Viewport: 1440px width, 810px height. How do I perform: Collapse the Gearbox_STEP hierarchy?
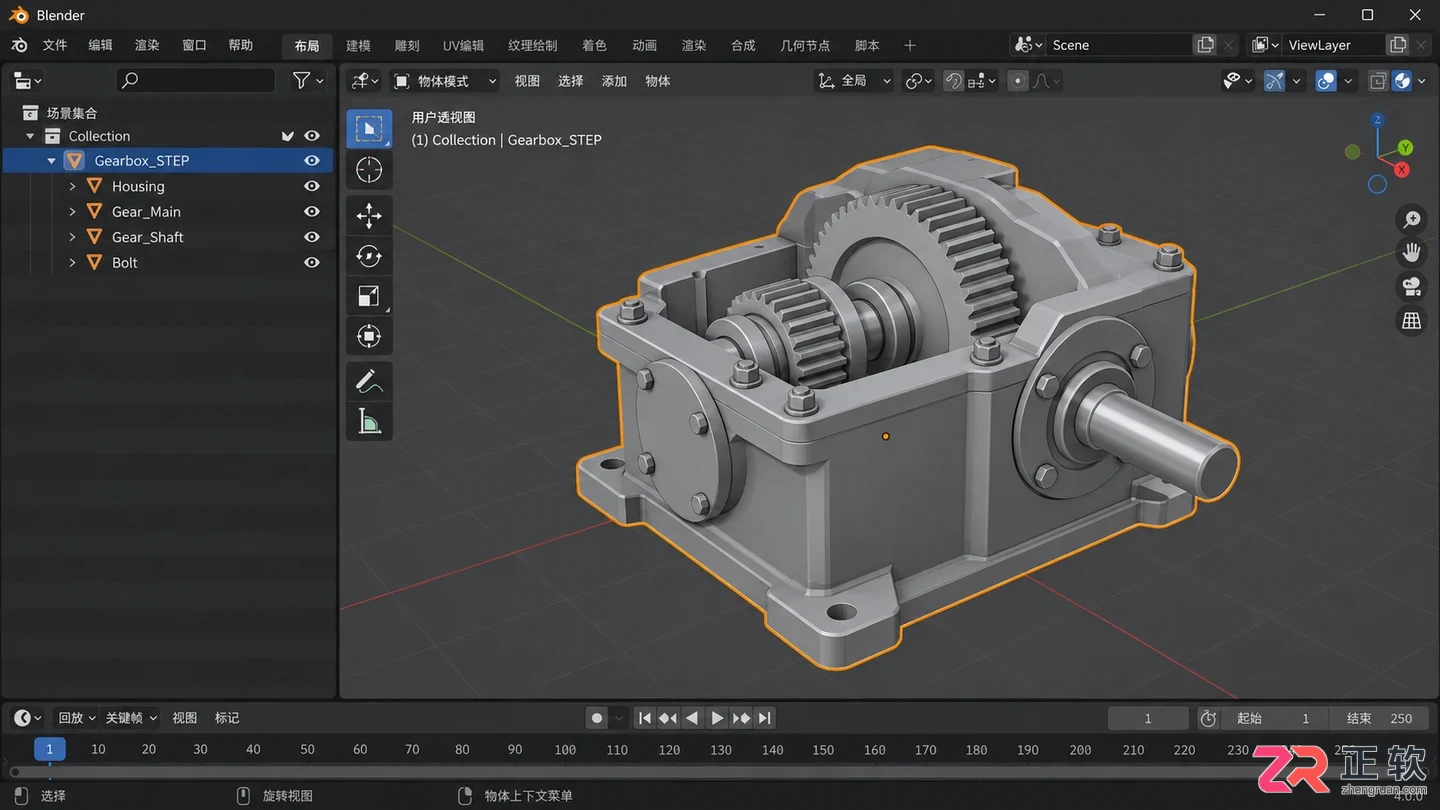point(52,160)
